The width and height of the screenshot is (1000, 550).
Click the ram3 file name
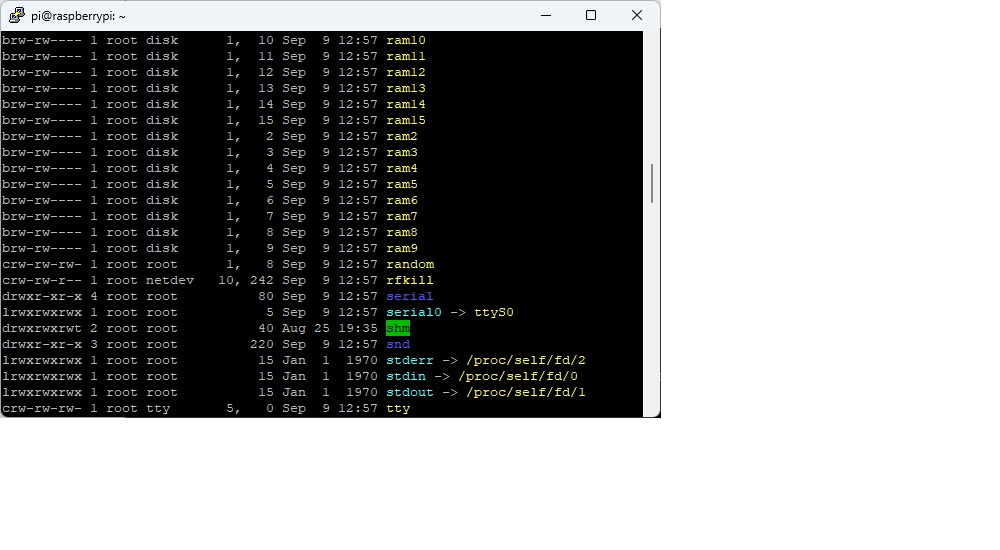402,152
